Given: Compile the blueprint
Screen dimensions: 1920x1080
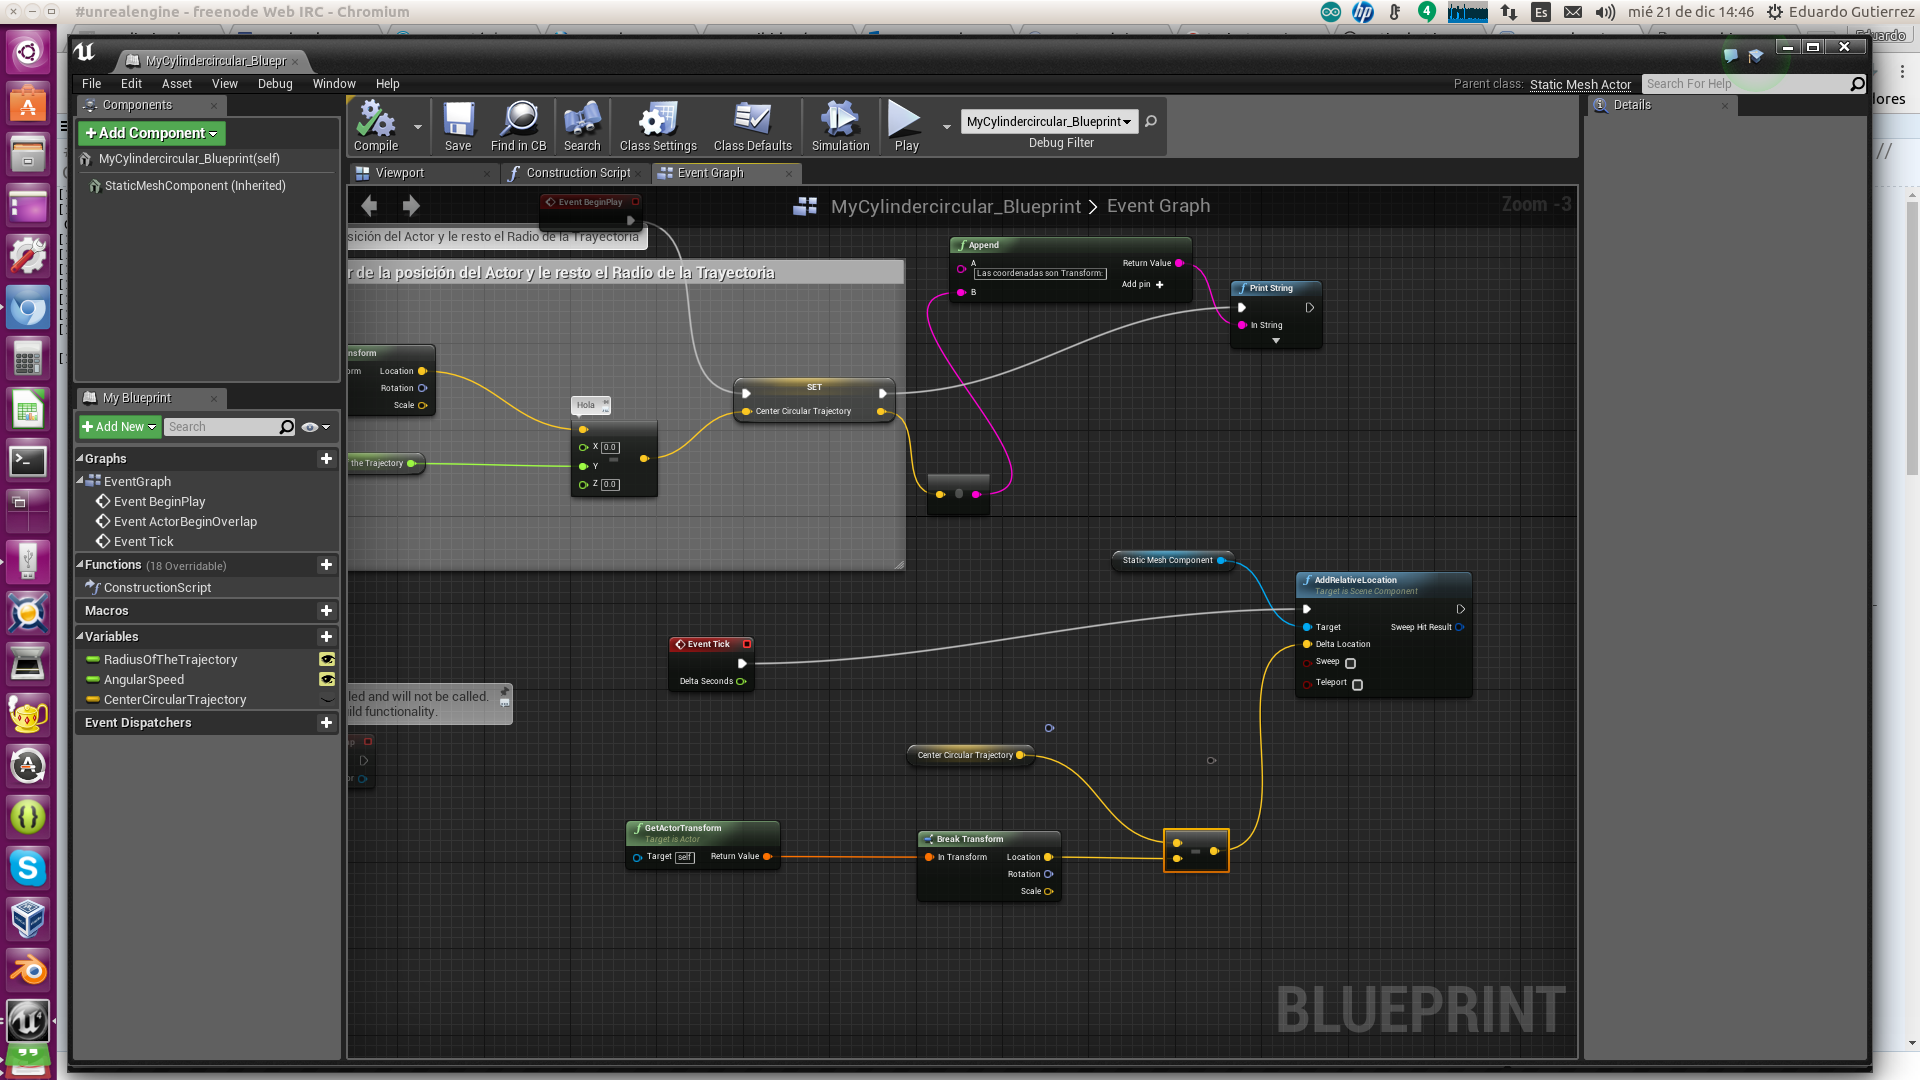Looking at the screenshot, I should click(x=376, y=126).
